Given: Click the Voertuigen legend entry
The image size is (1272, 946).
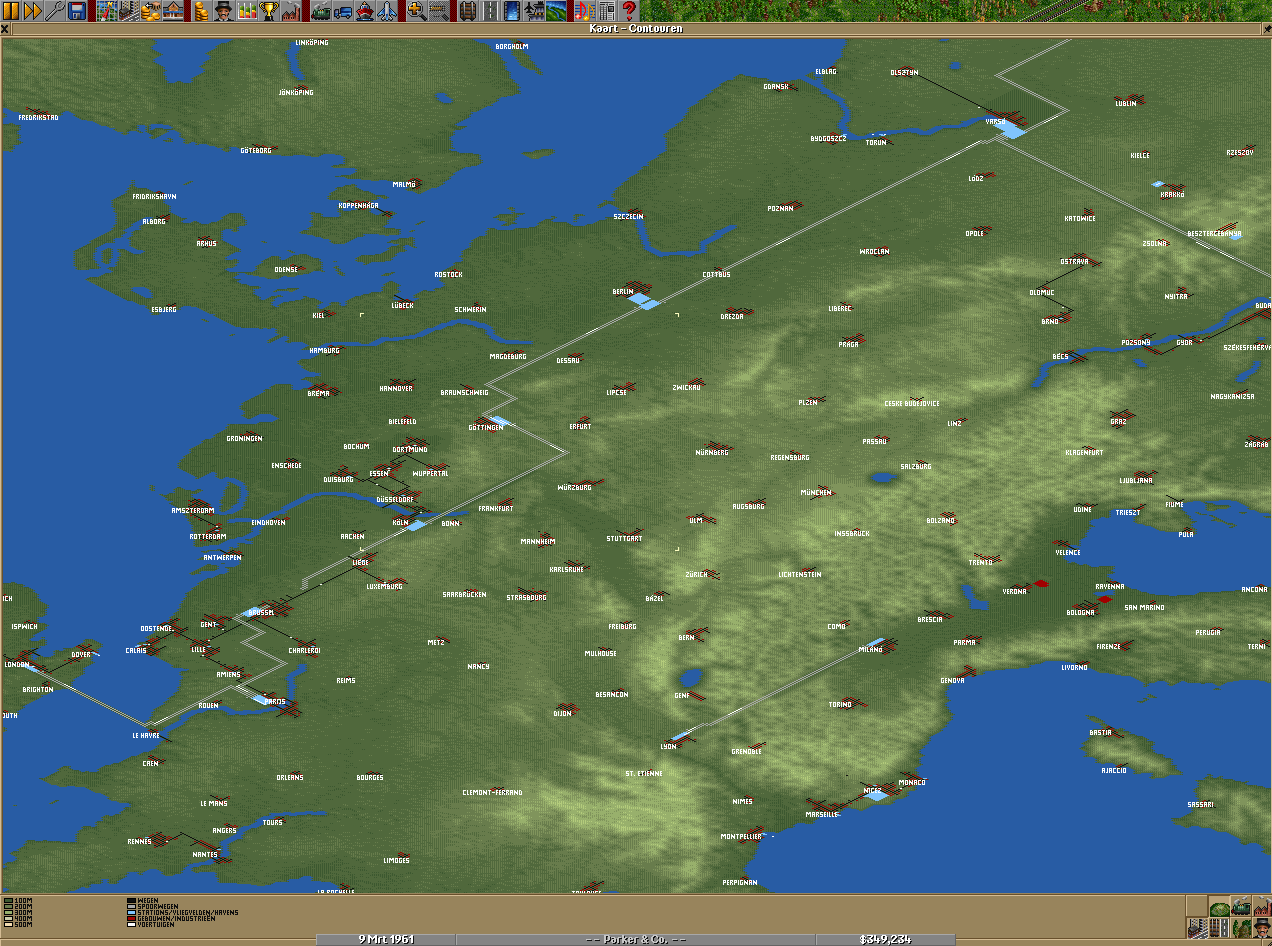Looking at the screenshot, I should [x=152, y=923].
